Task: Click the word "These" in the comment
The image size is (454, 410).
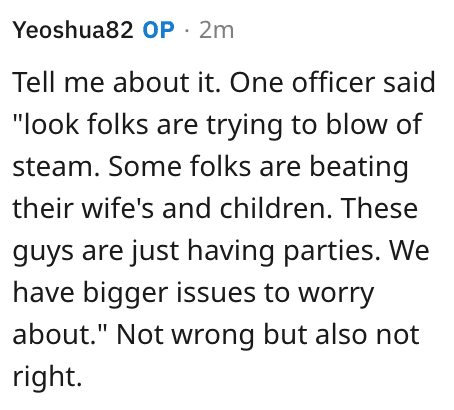Action: pos(379,208)
